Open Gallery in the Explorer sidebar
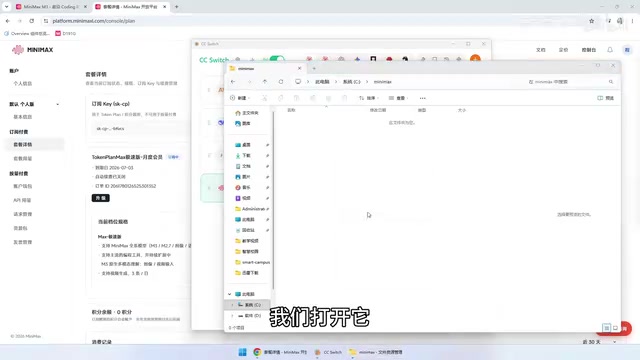The height and width of the screenshot is (360, 640). 243,123
